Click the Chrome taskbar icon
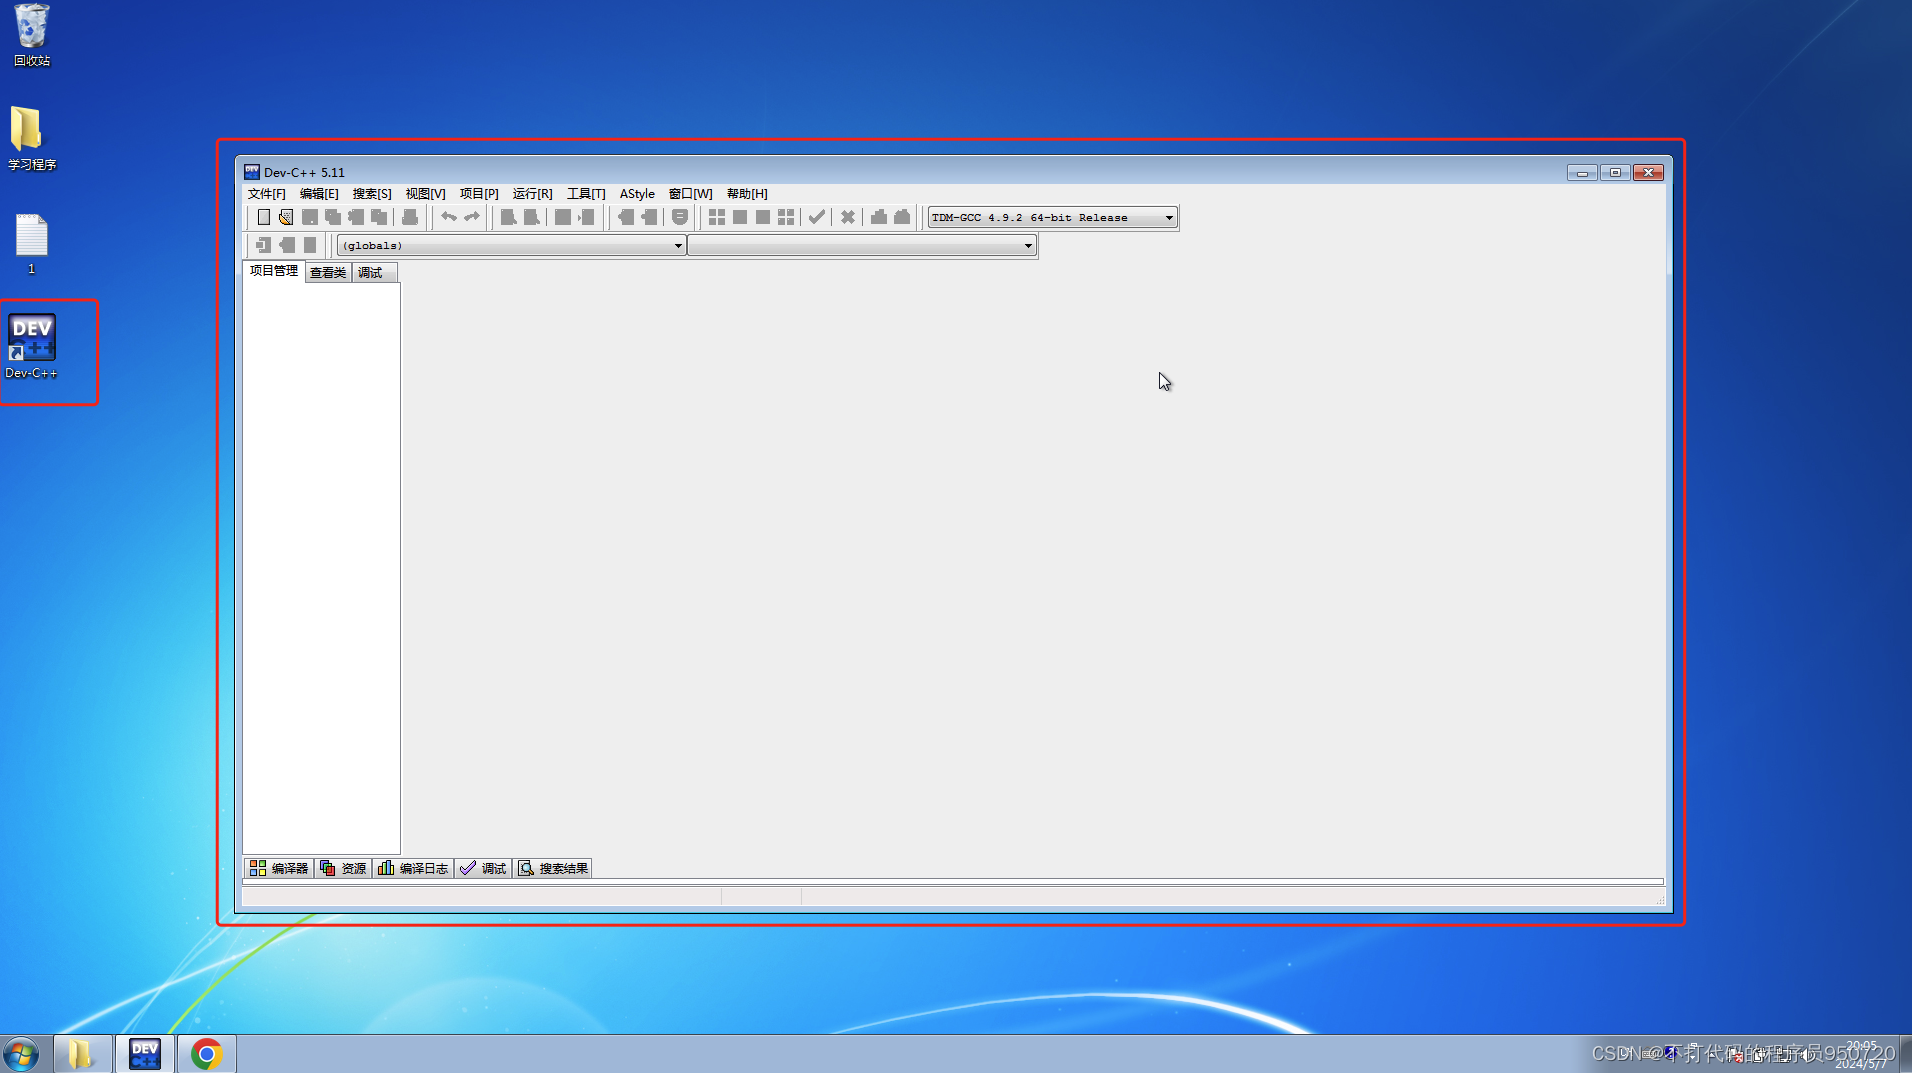Image resolution: width=1912 pixels, height=1073 pixels. pyautogui.click(x=206, y=1054)
